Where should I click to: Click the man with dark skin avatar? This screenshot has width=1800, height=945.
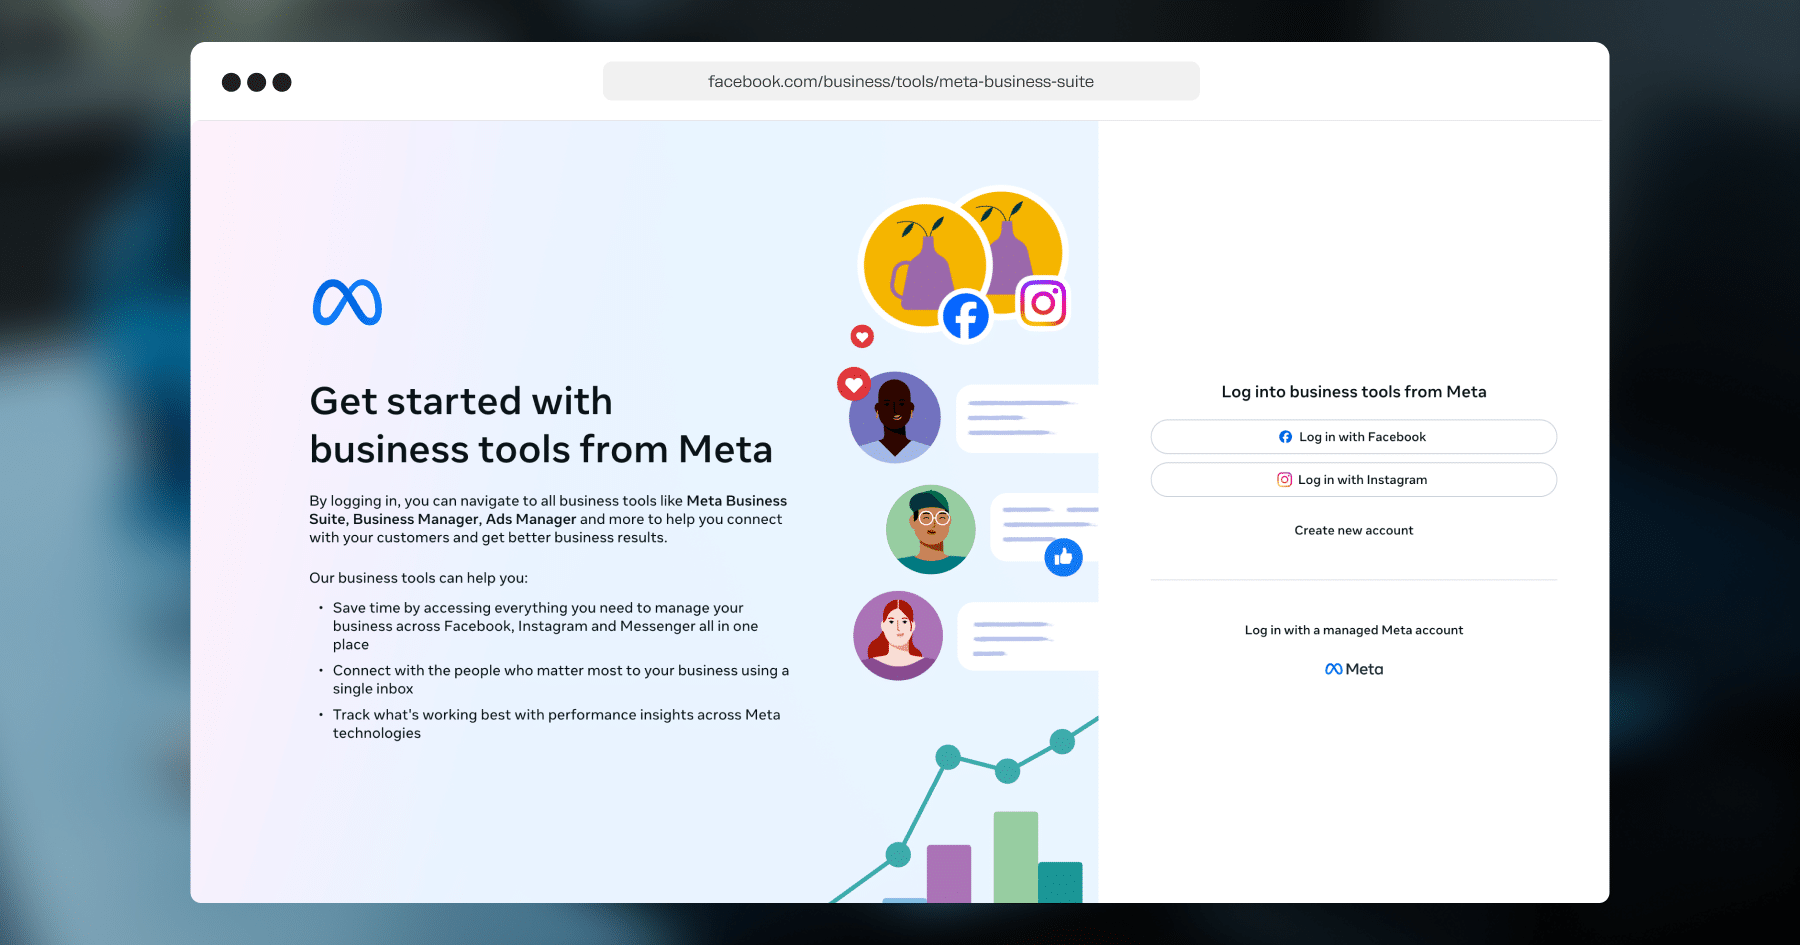tap(895, 417)
